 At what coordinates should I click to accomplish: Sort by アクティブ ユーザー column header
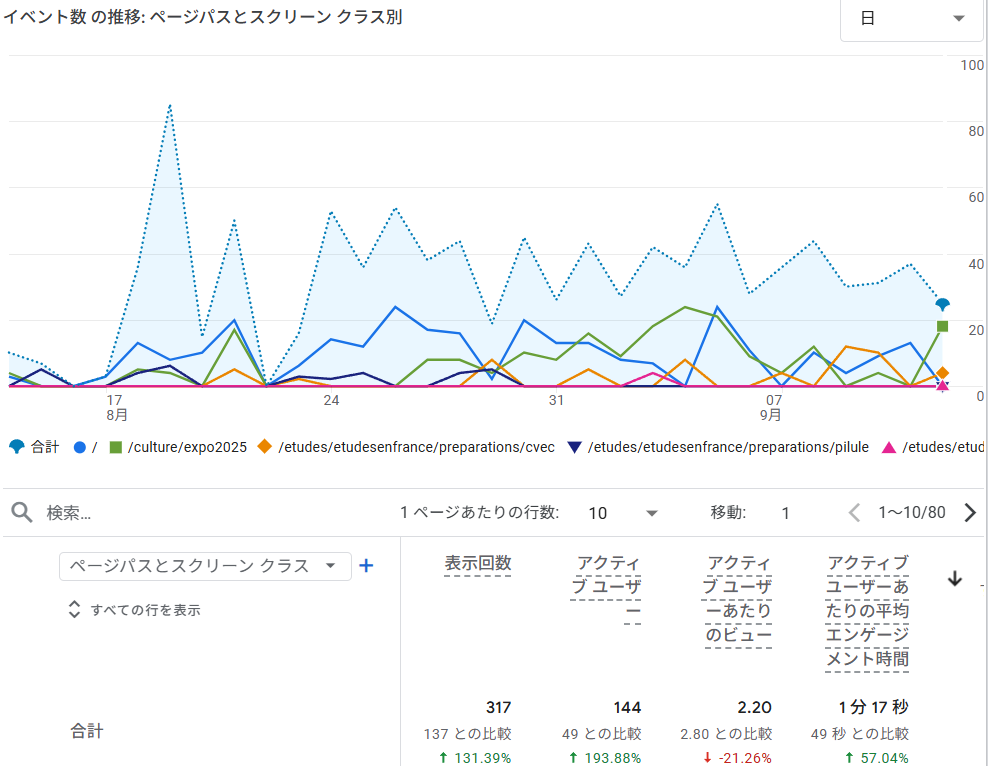(607, 588)
